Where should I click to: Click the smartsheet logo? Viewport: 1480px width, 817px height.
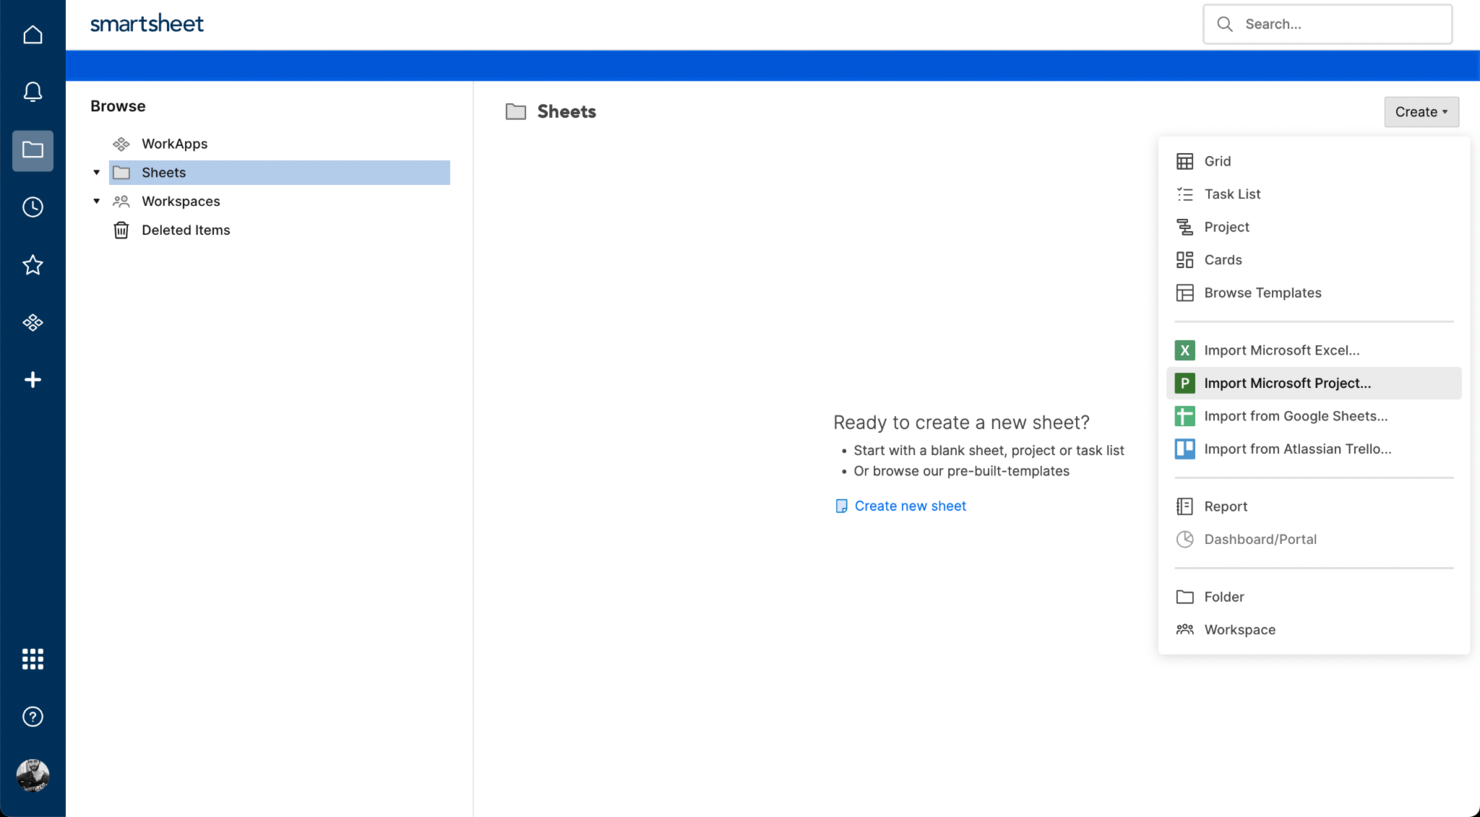[147, 23]
